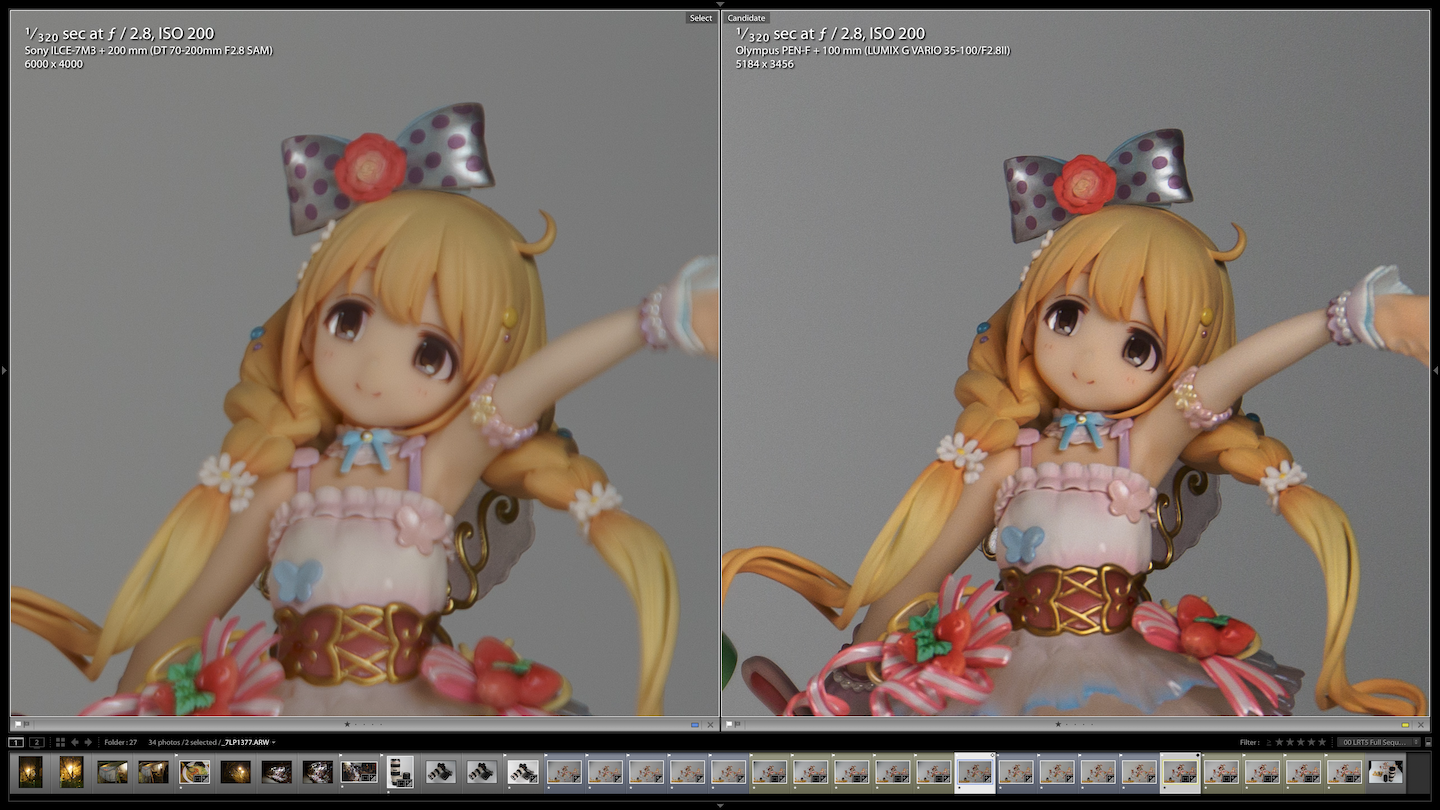Expand the top module picker panel

pyautogui.click(x=720, y=4)
